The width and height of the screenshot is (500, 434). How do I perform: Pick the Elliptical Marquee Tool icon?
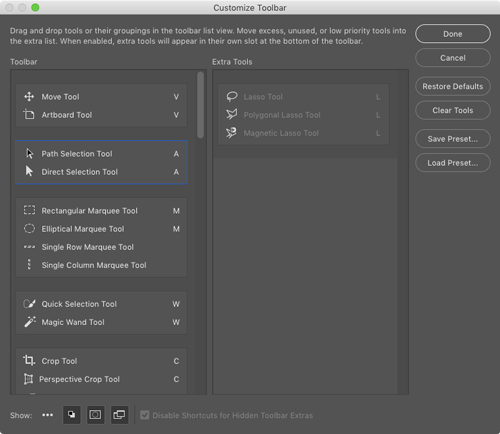coord(29,228)
